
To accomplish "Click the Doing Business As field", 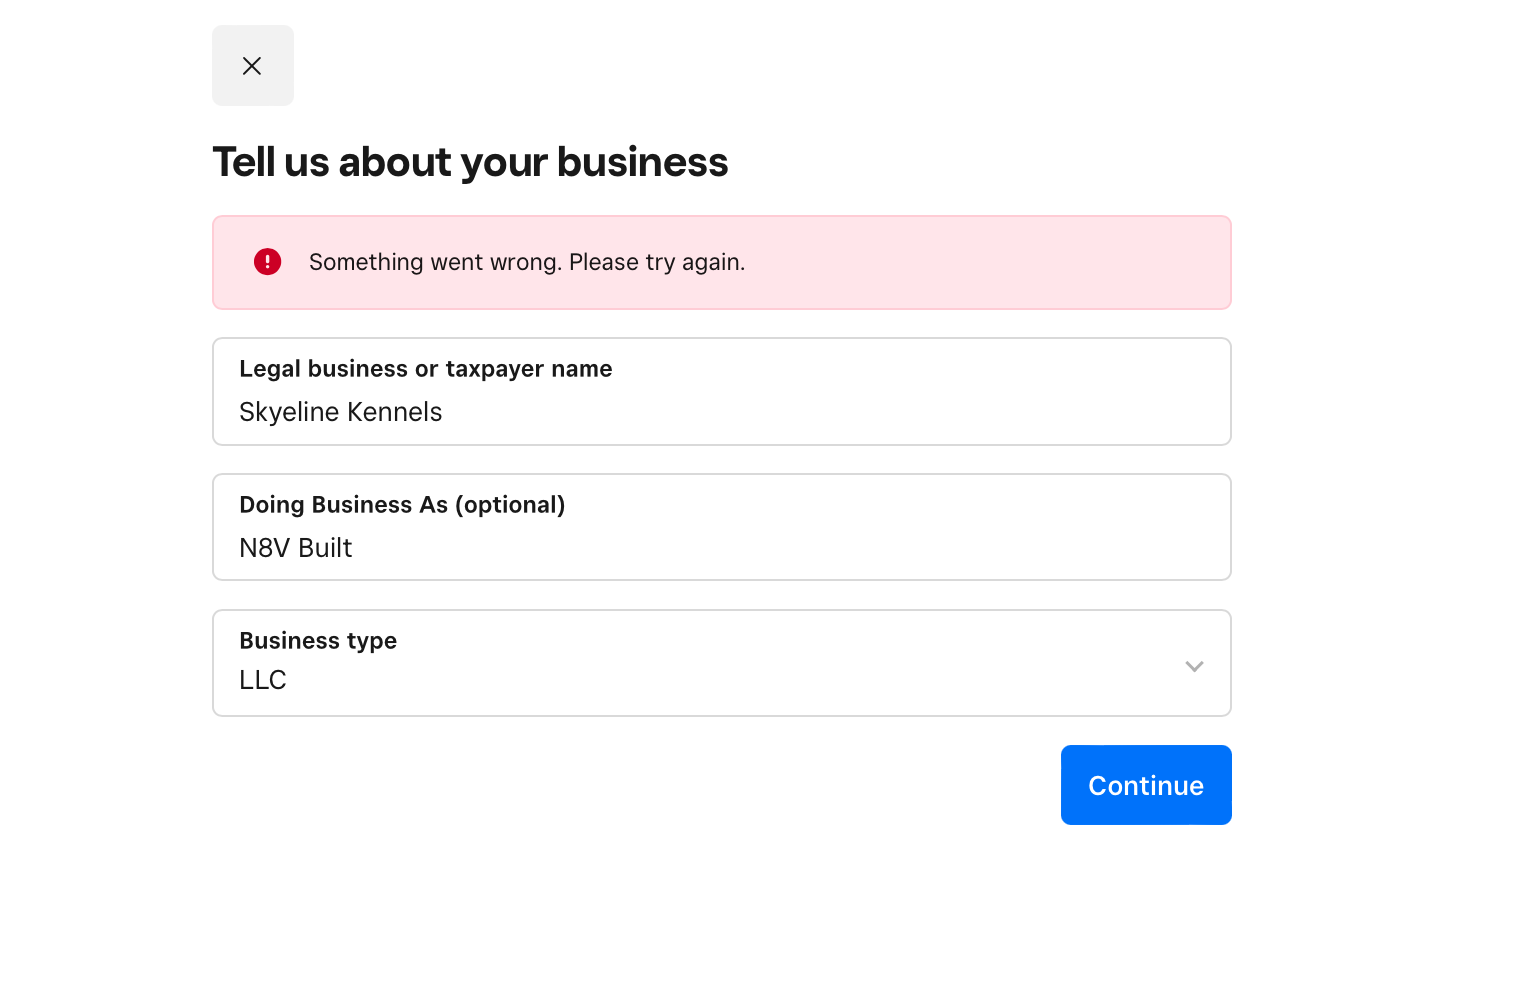I will (x=721, y=547).
